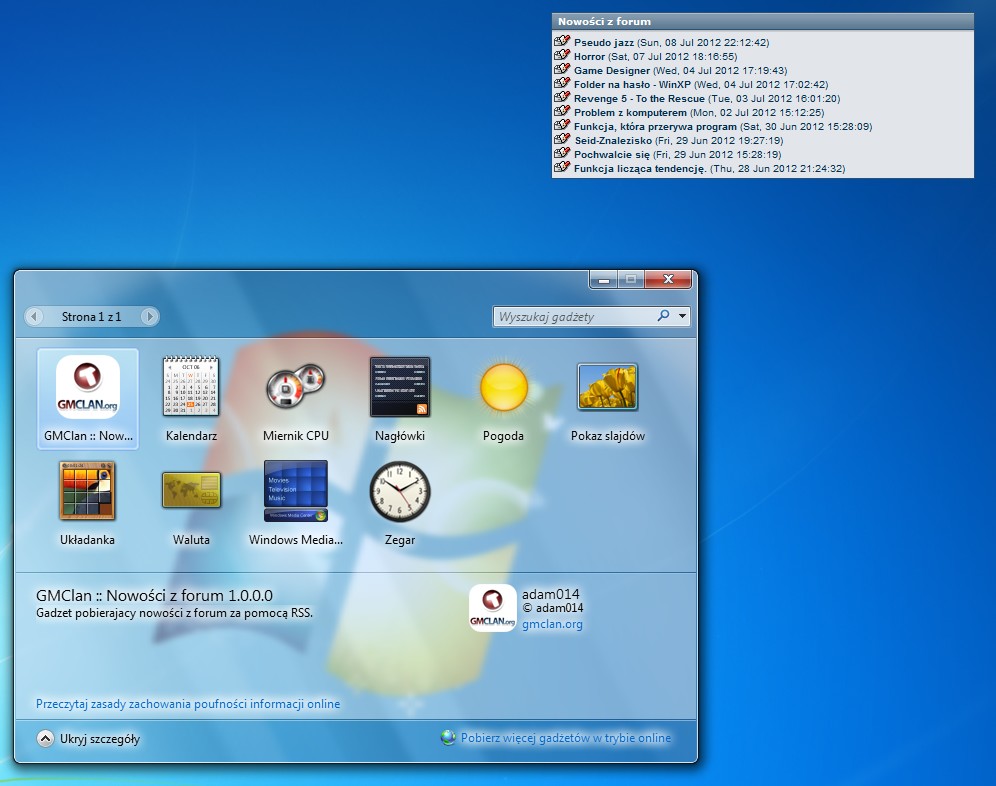996x786 pixels.
Task: Select the Waluta currency gadget
Action: click(191, 491)
